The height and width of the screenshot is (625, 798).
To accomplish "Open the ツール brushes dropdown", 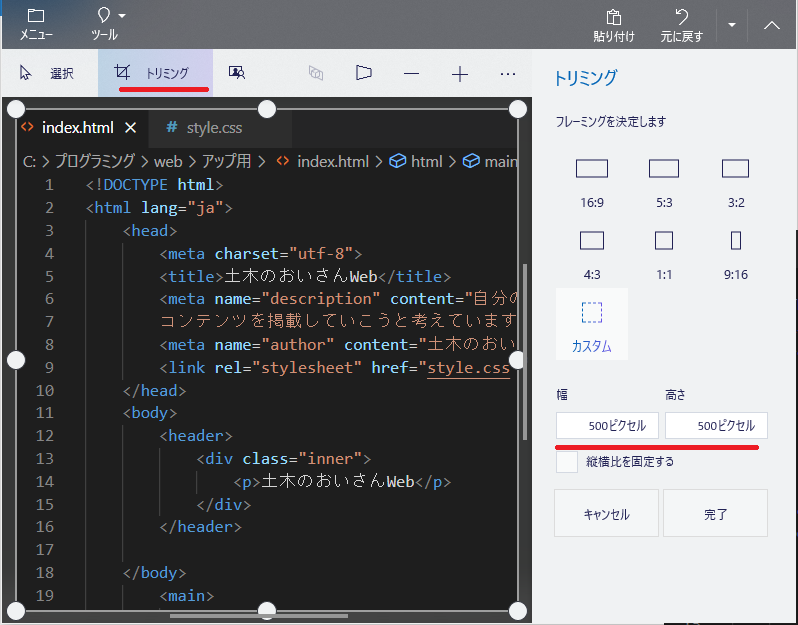I will (x=104, y=24).
